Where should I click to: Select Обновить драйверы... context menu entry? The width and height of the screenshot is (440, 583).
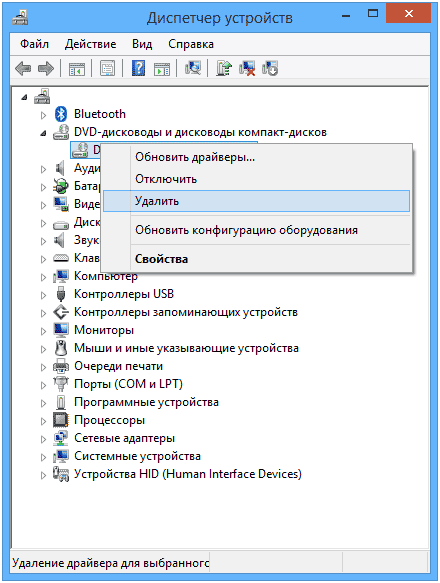(x=256, y=157)
